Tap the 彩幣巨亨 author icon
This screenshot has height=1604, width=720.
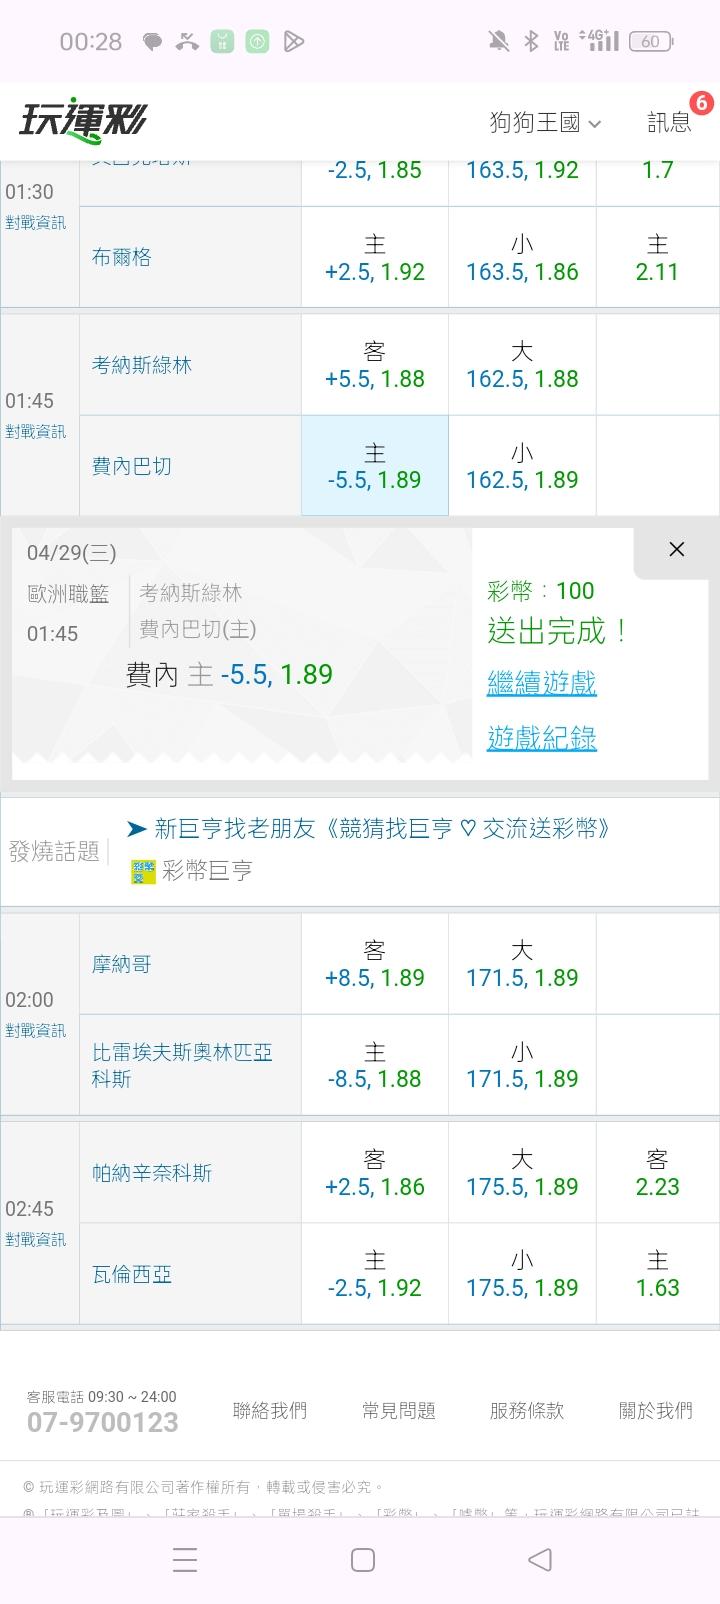tap(143, 872)
